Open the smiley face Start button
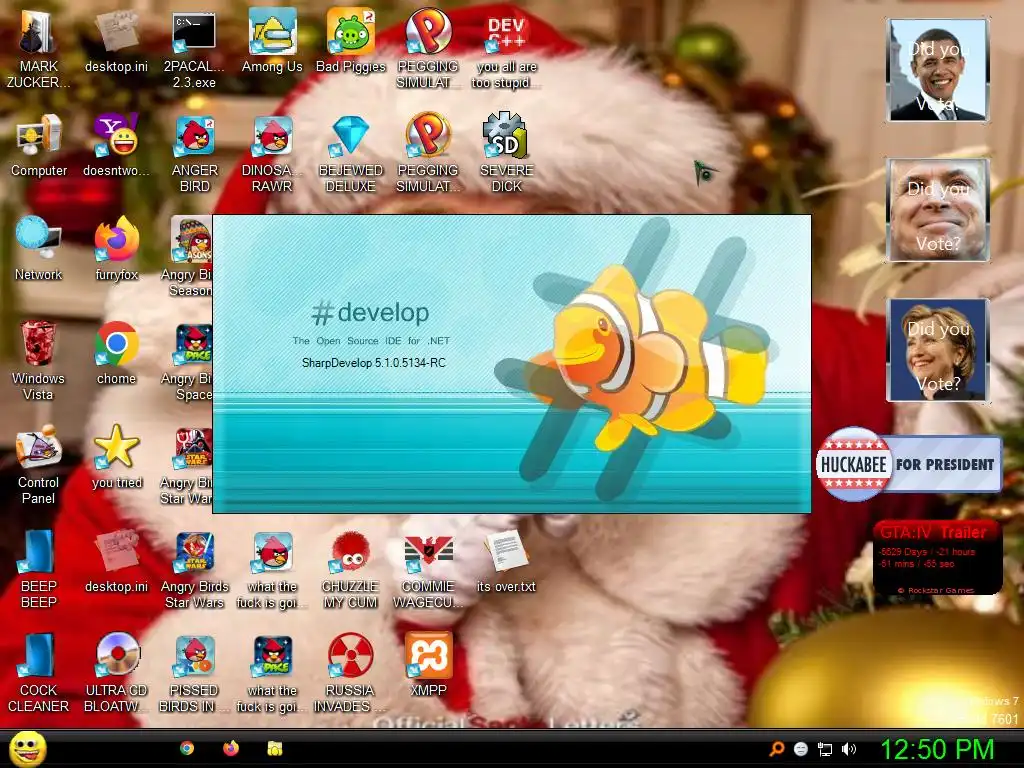 27,748
